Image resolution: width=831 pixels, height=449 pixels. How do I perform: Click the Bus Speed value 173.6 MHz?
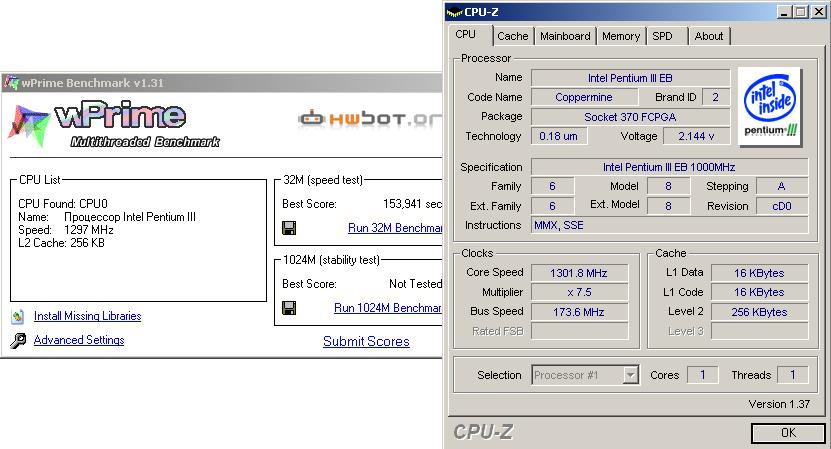click(x=579, y=312)
